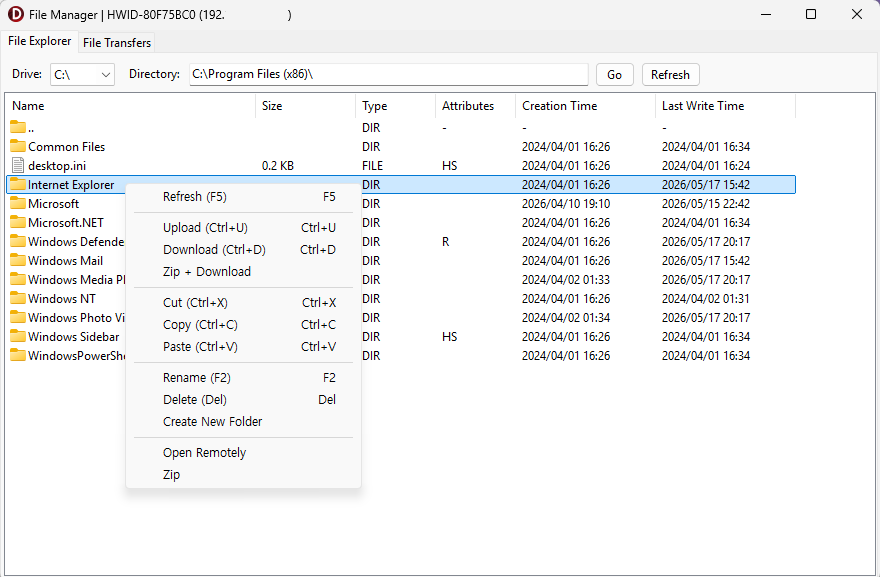
Task: Select Open Remotely in context menu
Action: [244, 453]
